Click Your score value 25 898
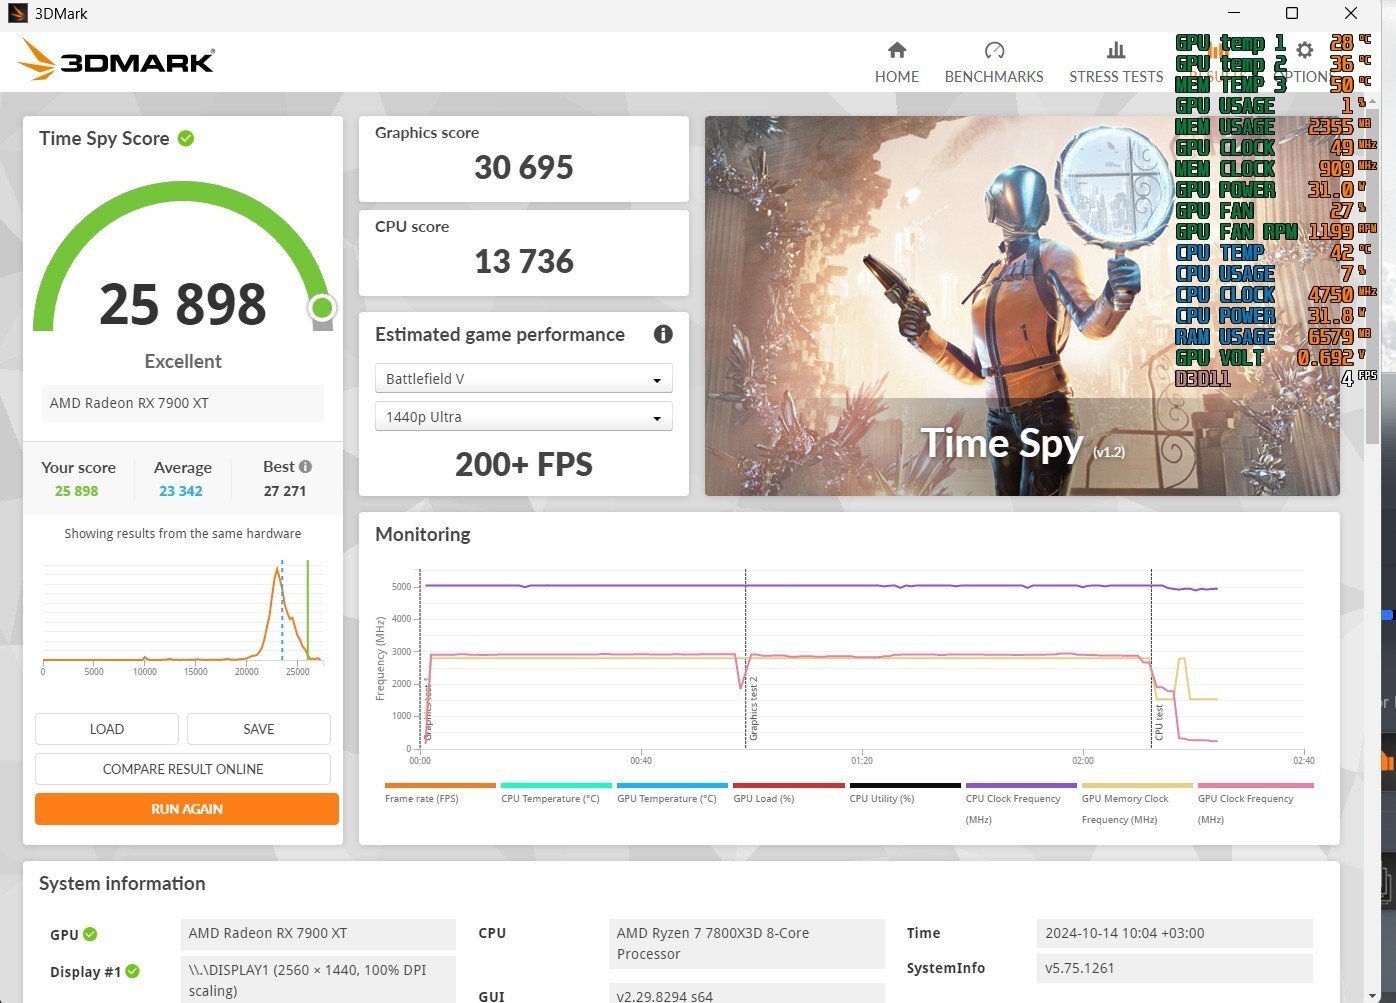Screen dimensions: 1396x1003 [x=76, y=491]
